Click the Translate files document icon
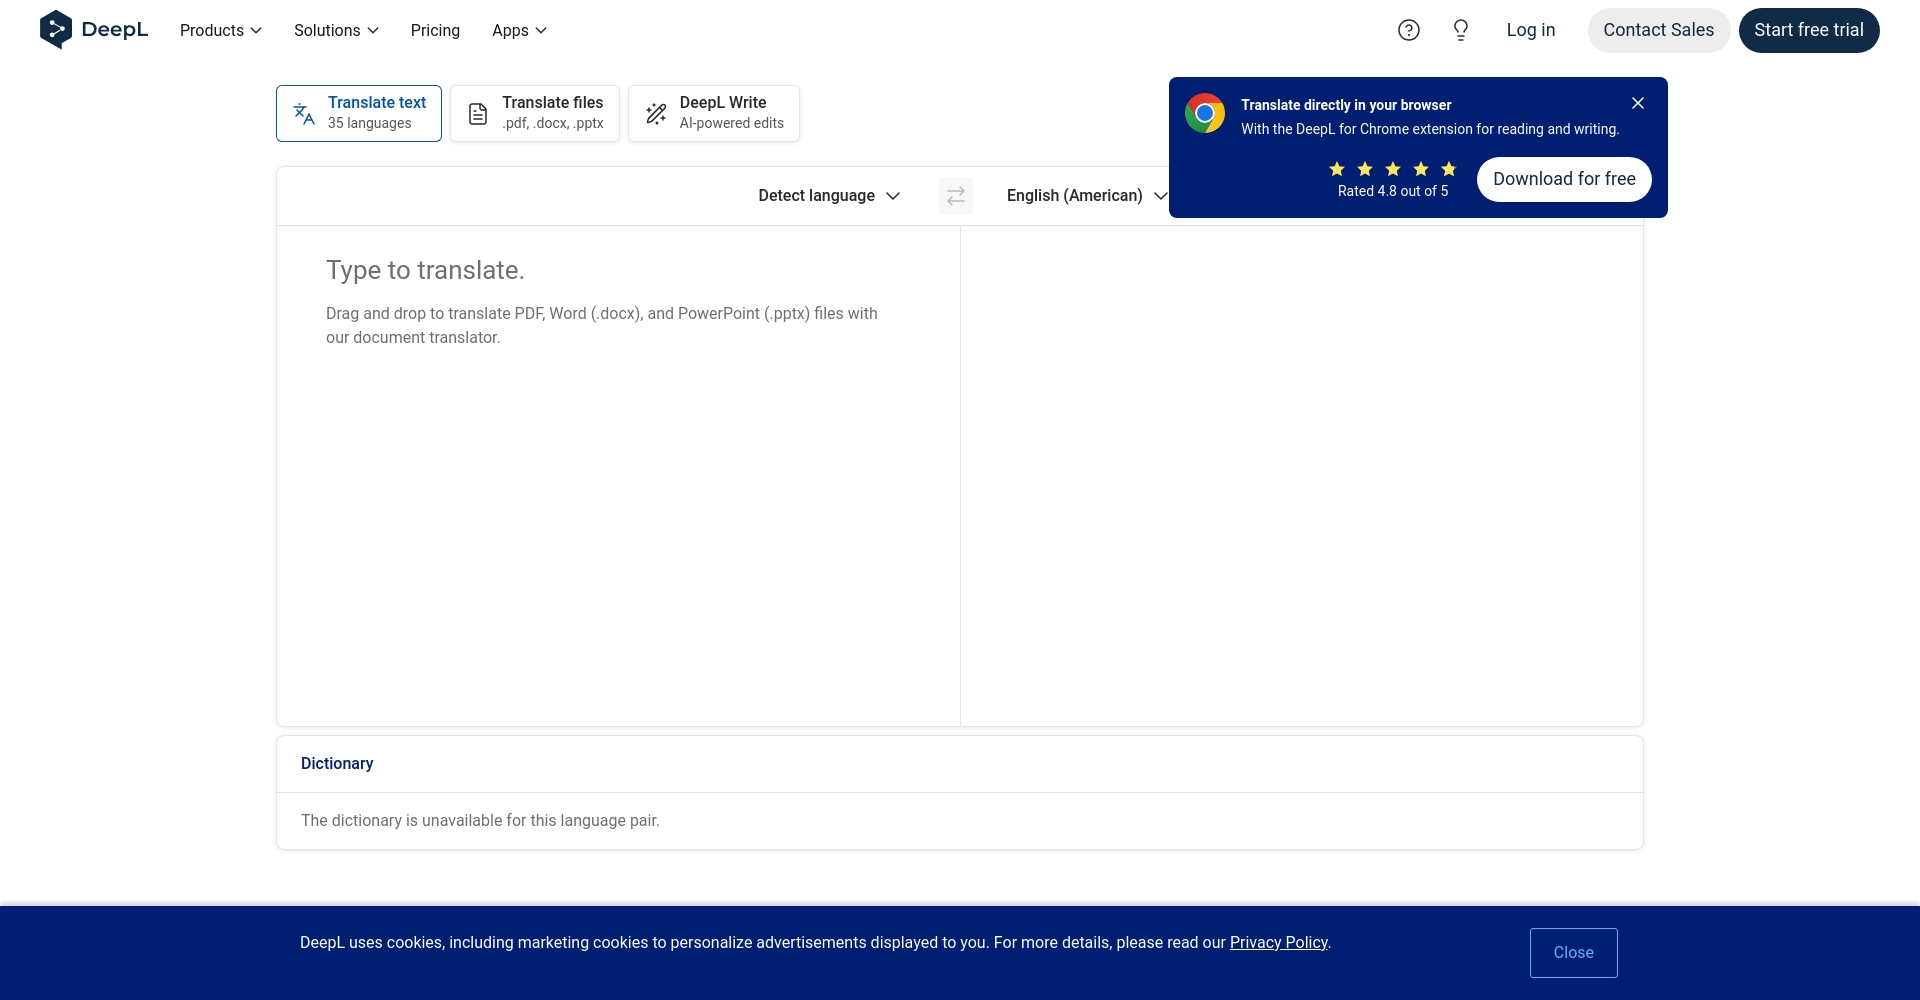The image size is (1920, 1000). coord(478,114)
